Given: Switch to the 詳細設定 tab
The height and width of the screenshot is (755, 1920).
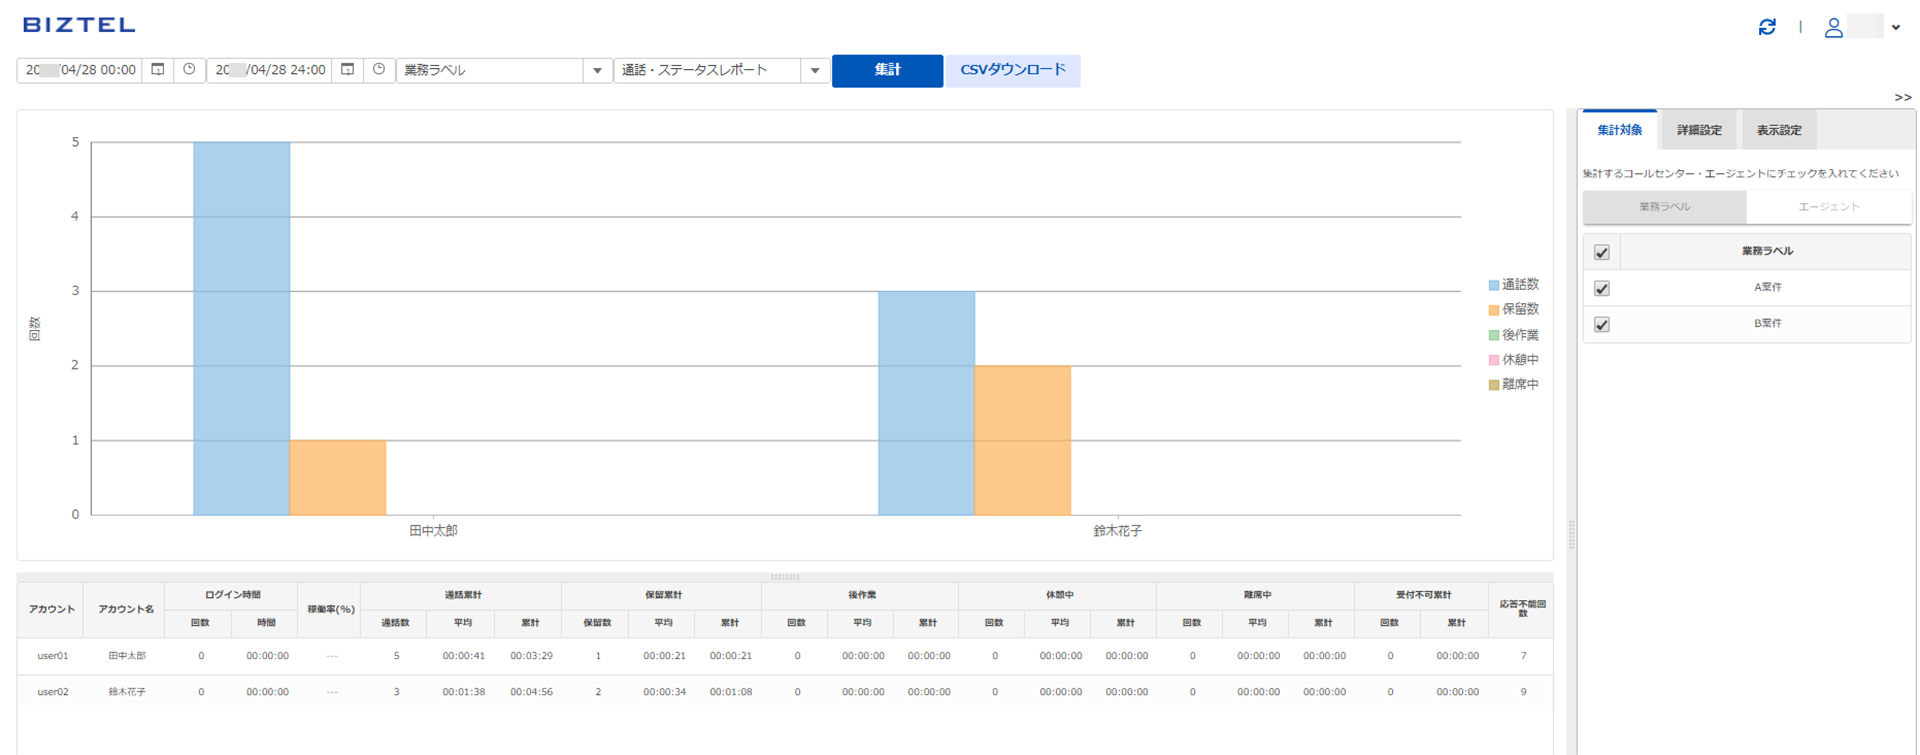Looking at the screenshot, I should click(1699, 130).
